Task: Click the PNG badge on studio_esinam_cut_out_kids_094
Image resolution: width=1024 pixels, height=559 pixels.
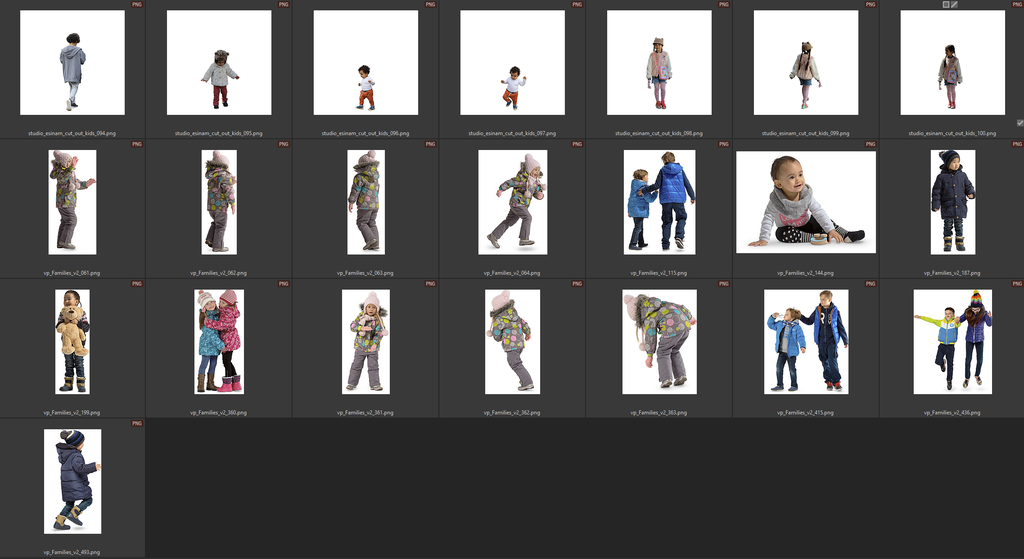Action: (x=137, y=5)
